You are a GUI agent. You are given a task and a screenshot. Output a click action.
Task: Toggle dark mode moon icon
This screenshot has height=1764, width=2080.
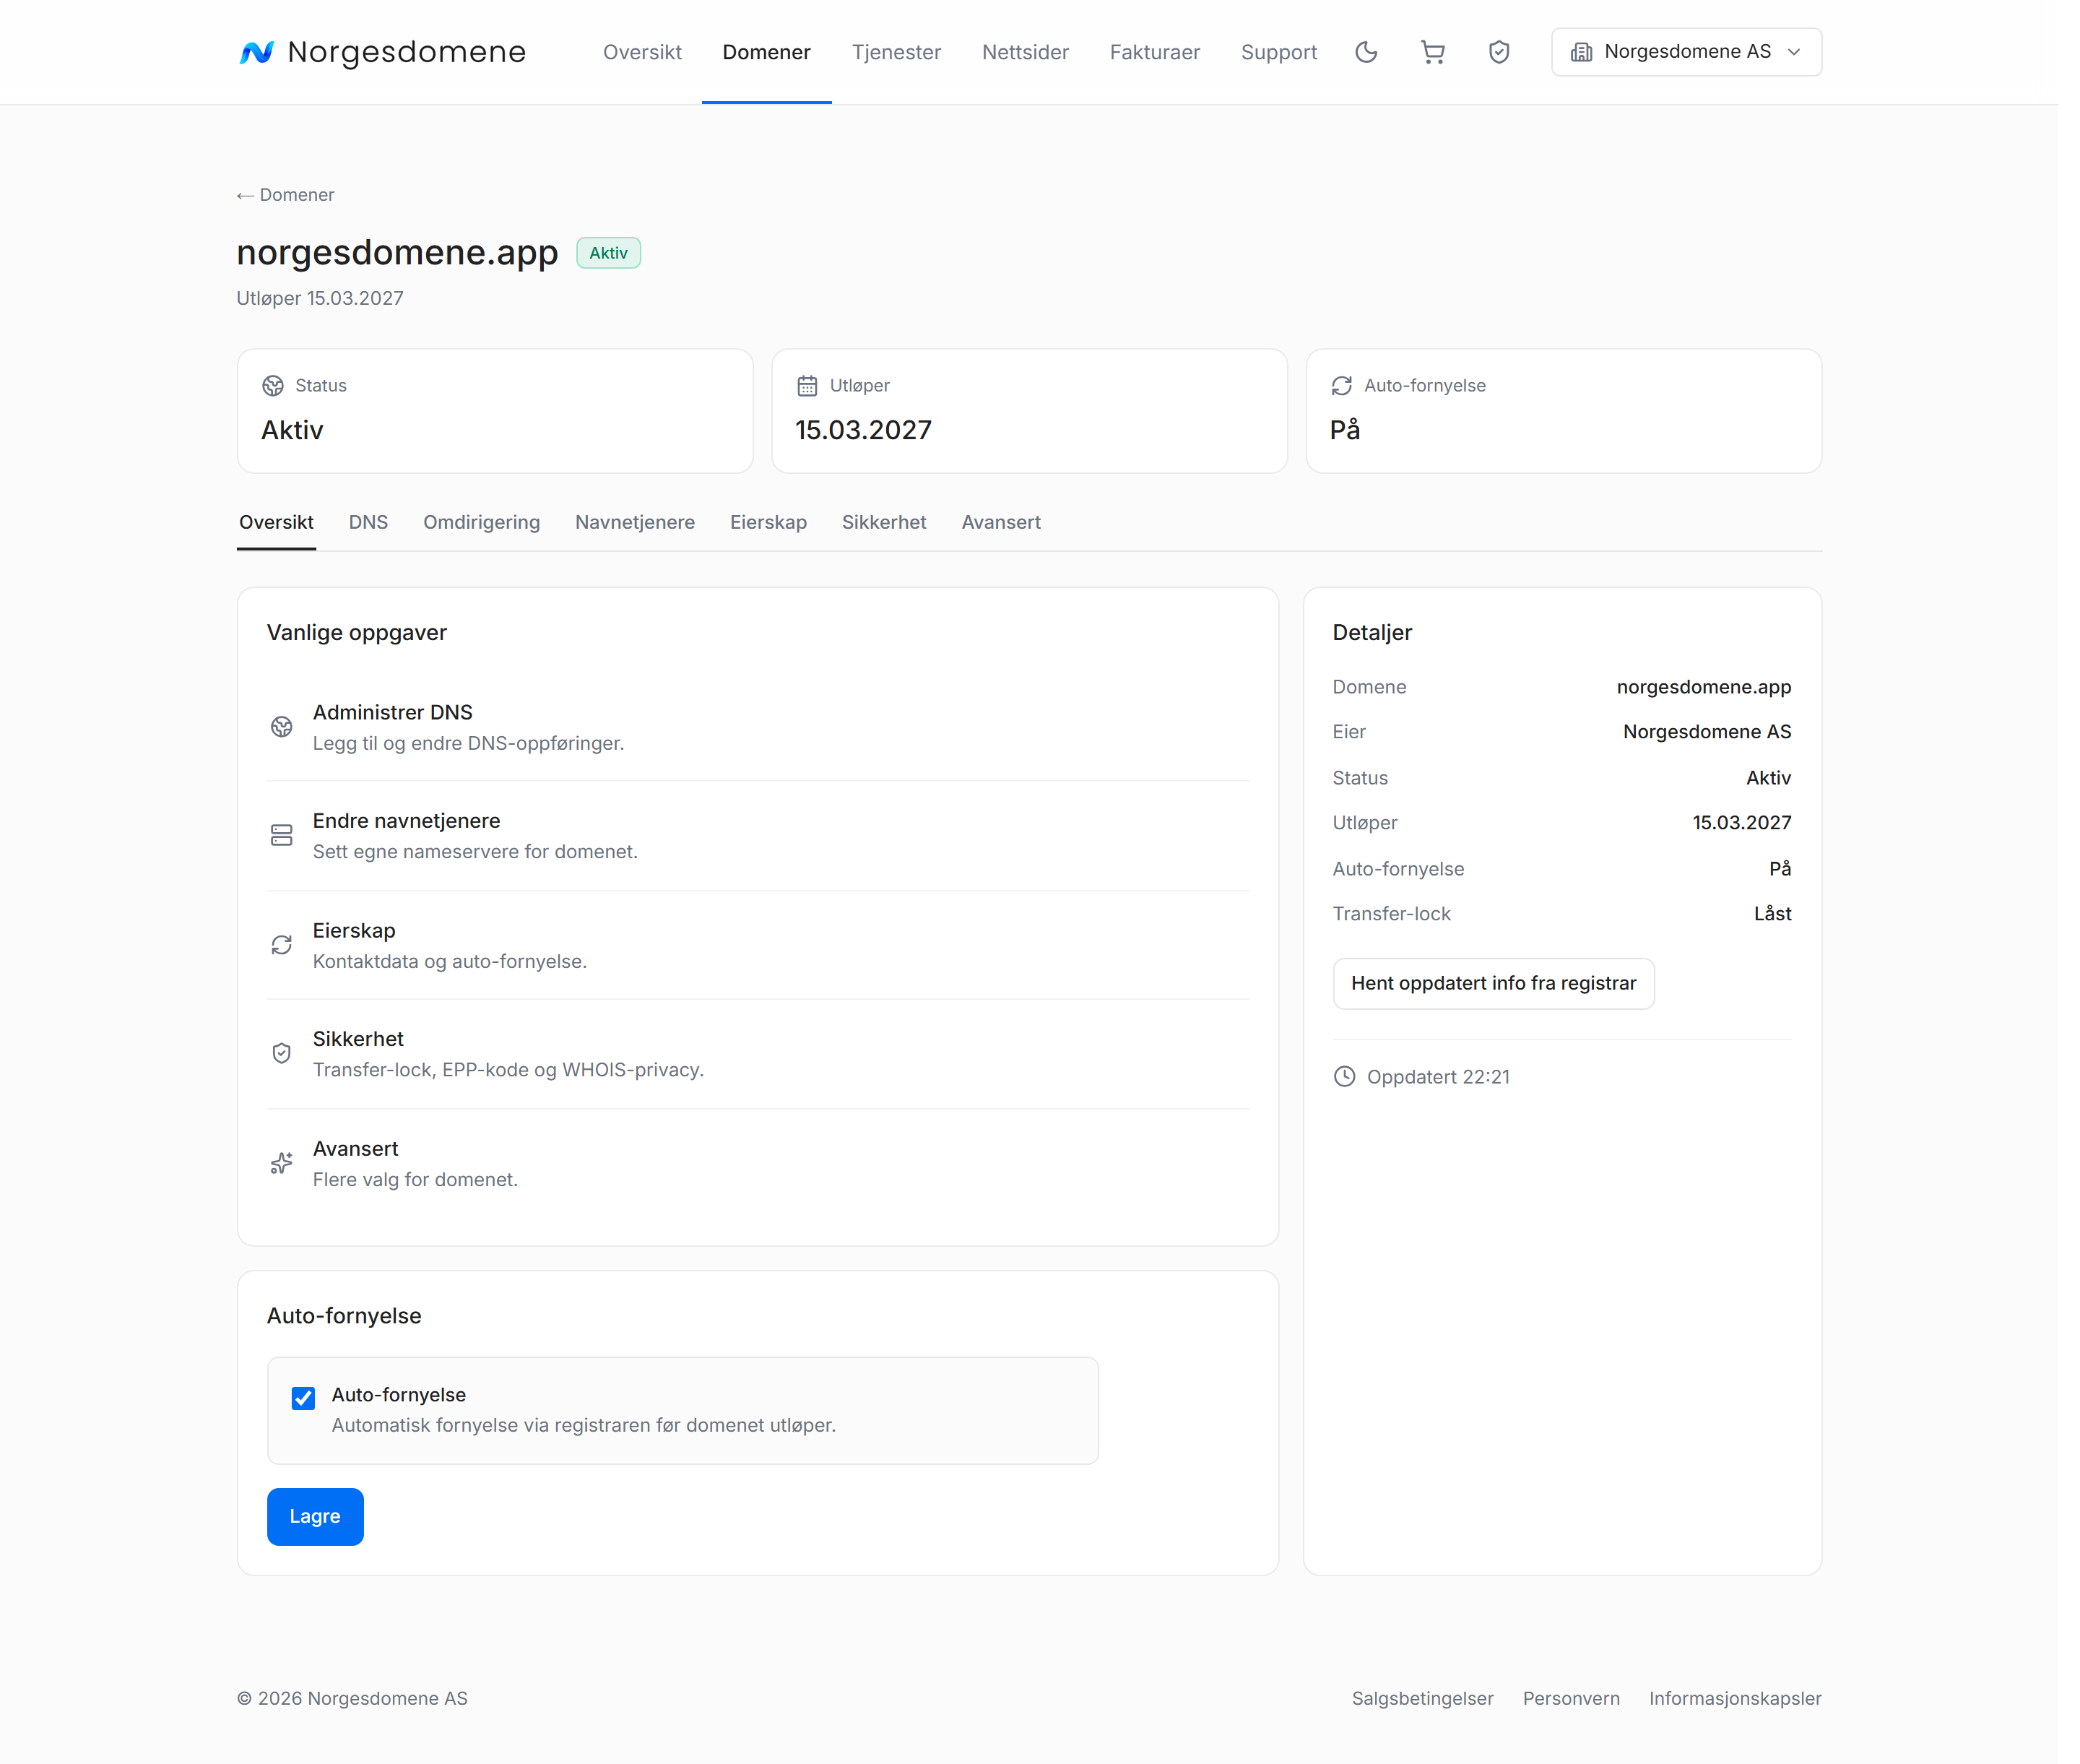pyautogui.click(x=1366, y=52)
